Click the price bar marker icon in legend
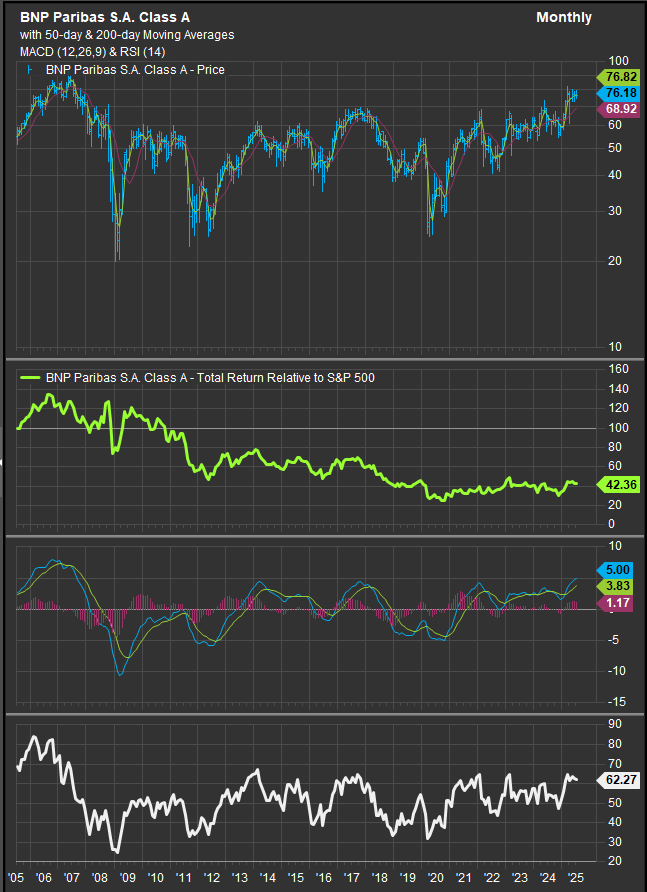Viewport: 647px width, 892px height. 30,70
